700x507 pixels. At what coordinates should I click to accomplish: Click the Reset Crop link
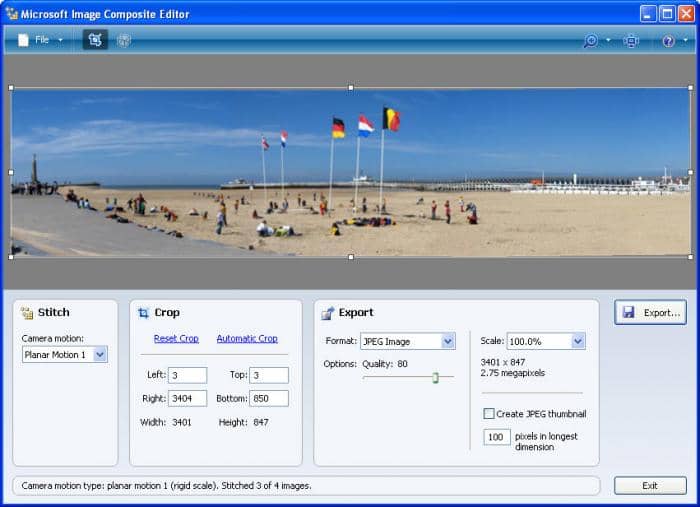(176, 339)
